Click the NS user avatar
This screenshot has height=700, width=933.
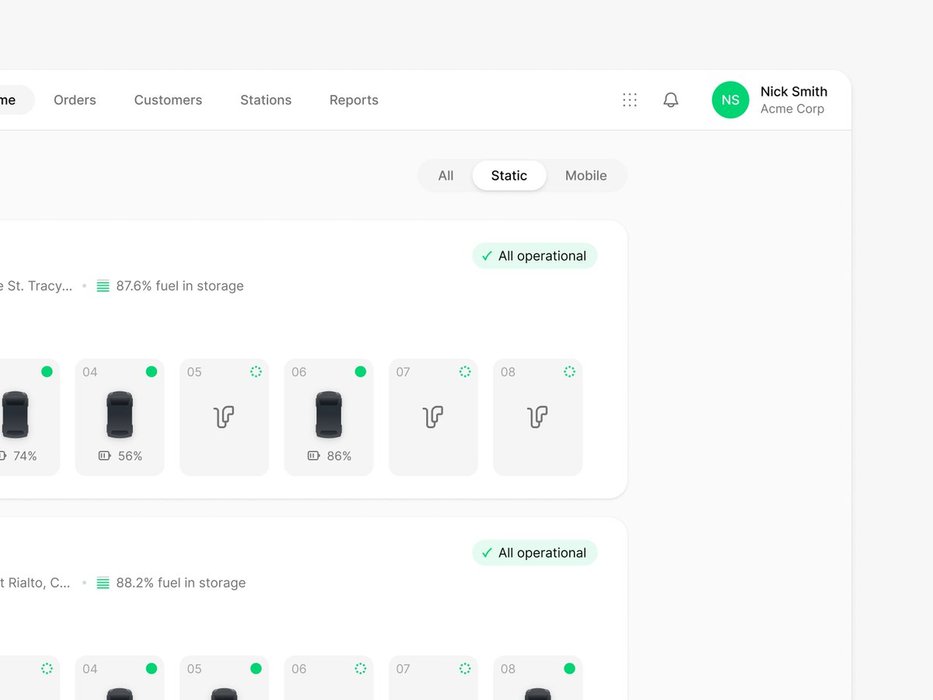point(730,100)
